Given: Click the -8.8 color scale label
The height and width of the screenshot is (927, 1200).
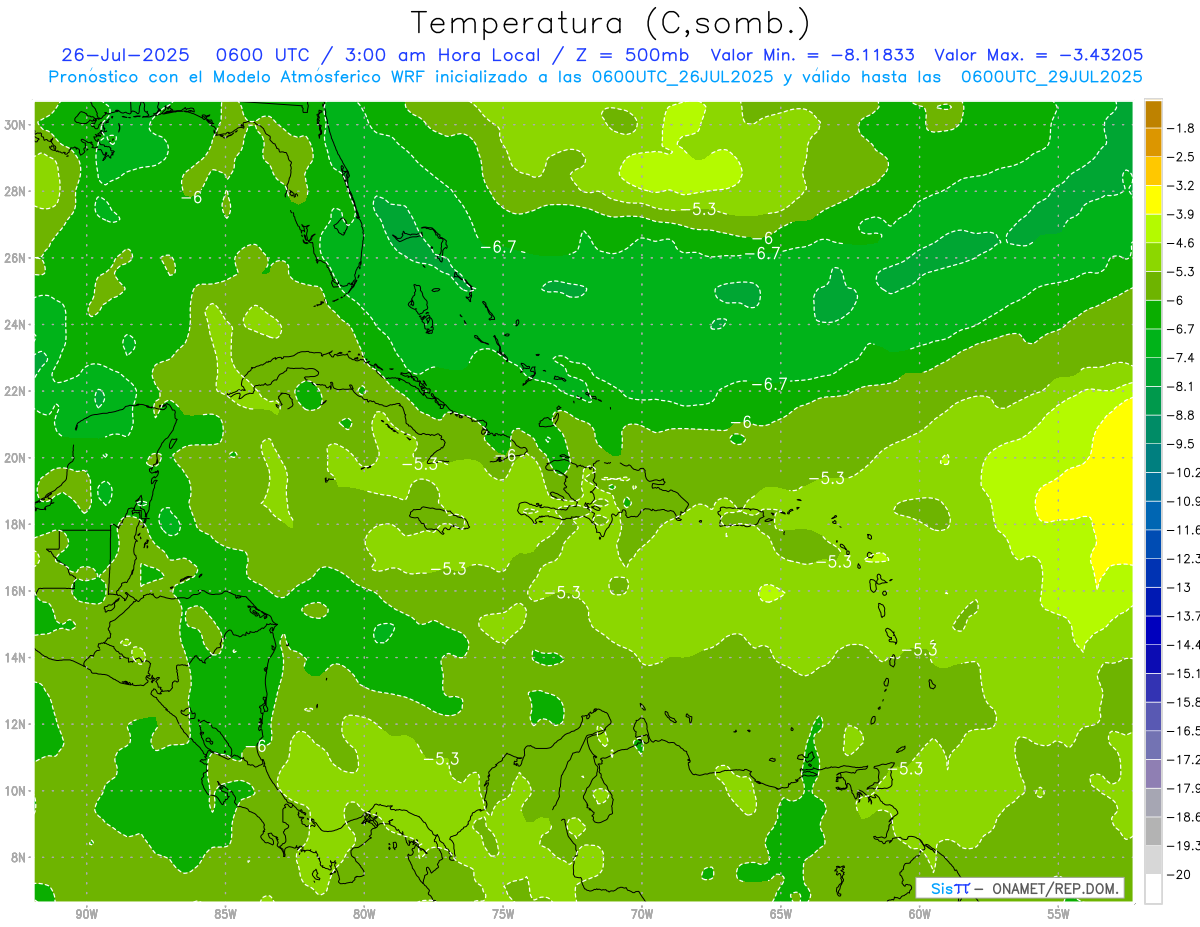Looking at the screenshot, I should coord(1183,415).
